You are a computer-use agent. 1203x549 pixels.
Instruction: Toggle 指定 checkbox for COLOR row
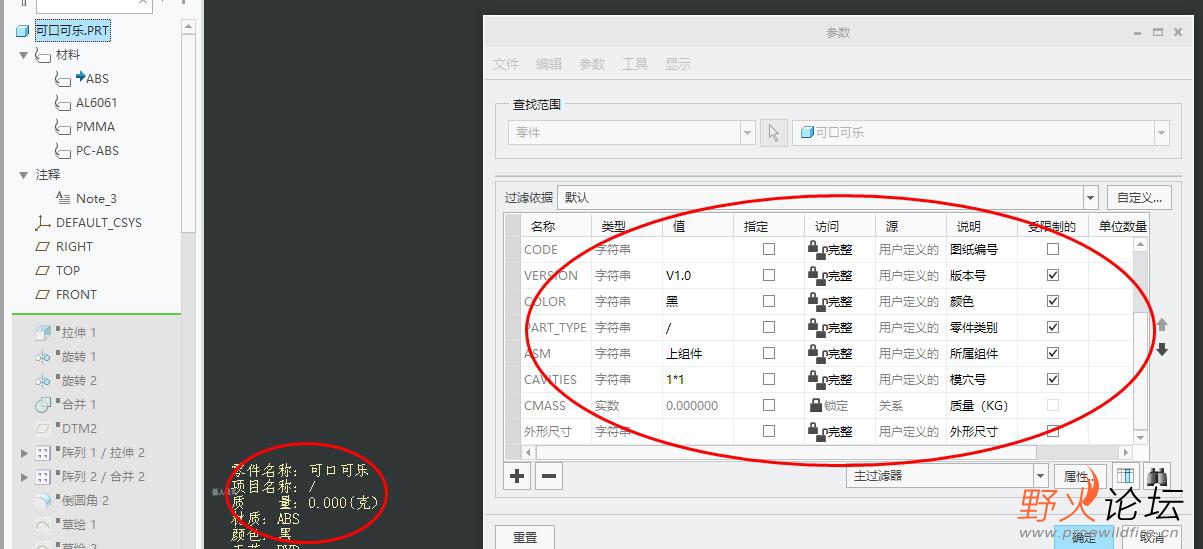tap(768, 301)
